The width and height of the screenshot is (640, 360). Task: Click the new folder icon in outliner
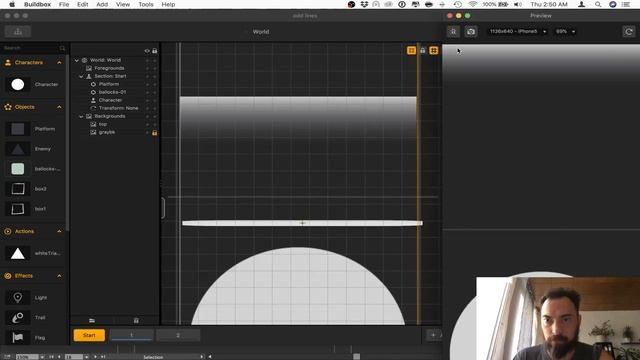(x=92, y=320)
